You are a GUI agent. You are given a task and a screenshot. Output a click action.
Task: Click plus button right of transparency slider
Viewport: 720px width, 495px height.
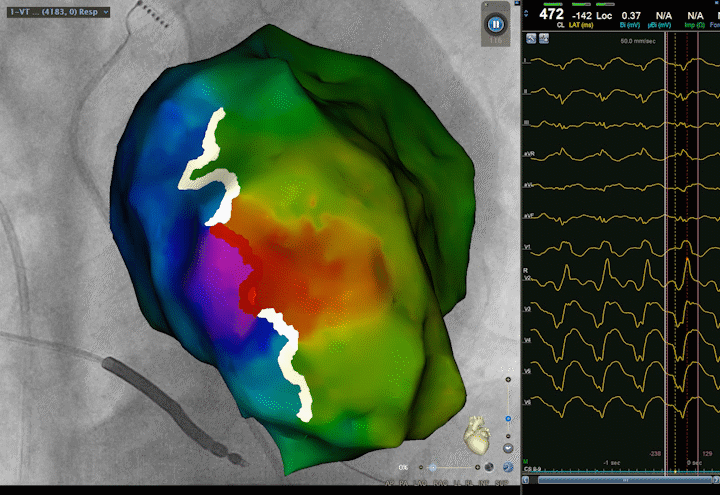478,467
